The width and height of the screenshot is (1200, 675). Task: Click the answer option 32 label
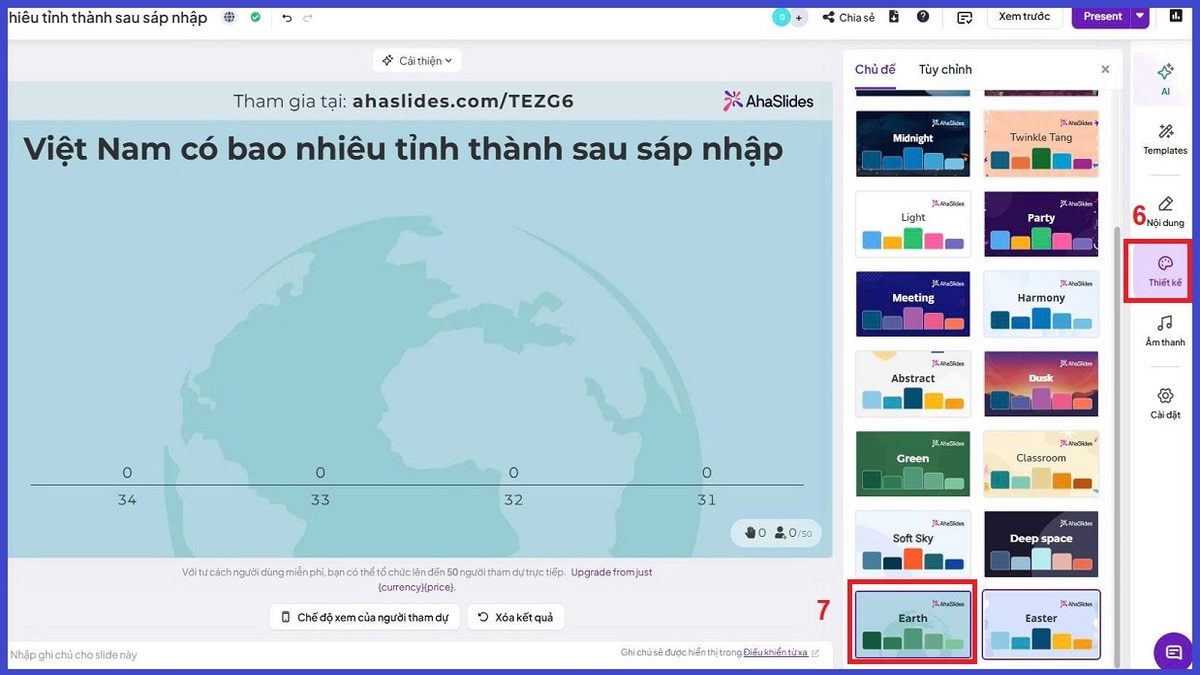[x=513, y=500]
